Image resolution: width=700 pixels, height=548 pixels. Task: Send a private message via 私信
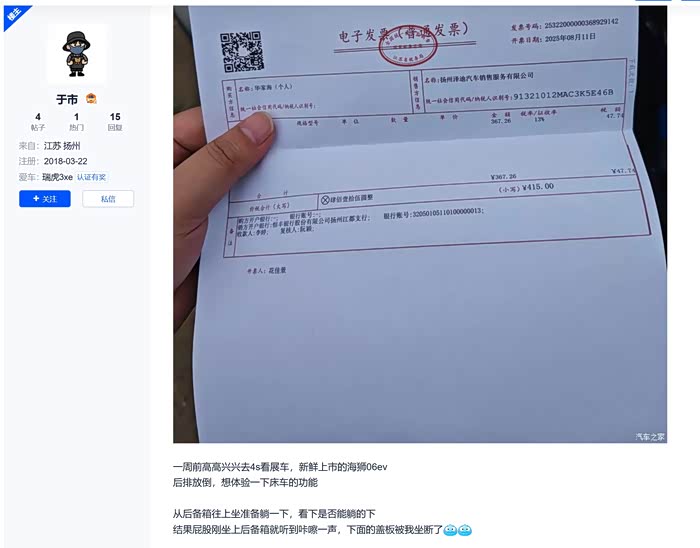coord(108,199)
